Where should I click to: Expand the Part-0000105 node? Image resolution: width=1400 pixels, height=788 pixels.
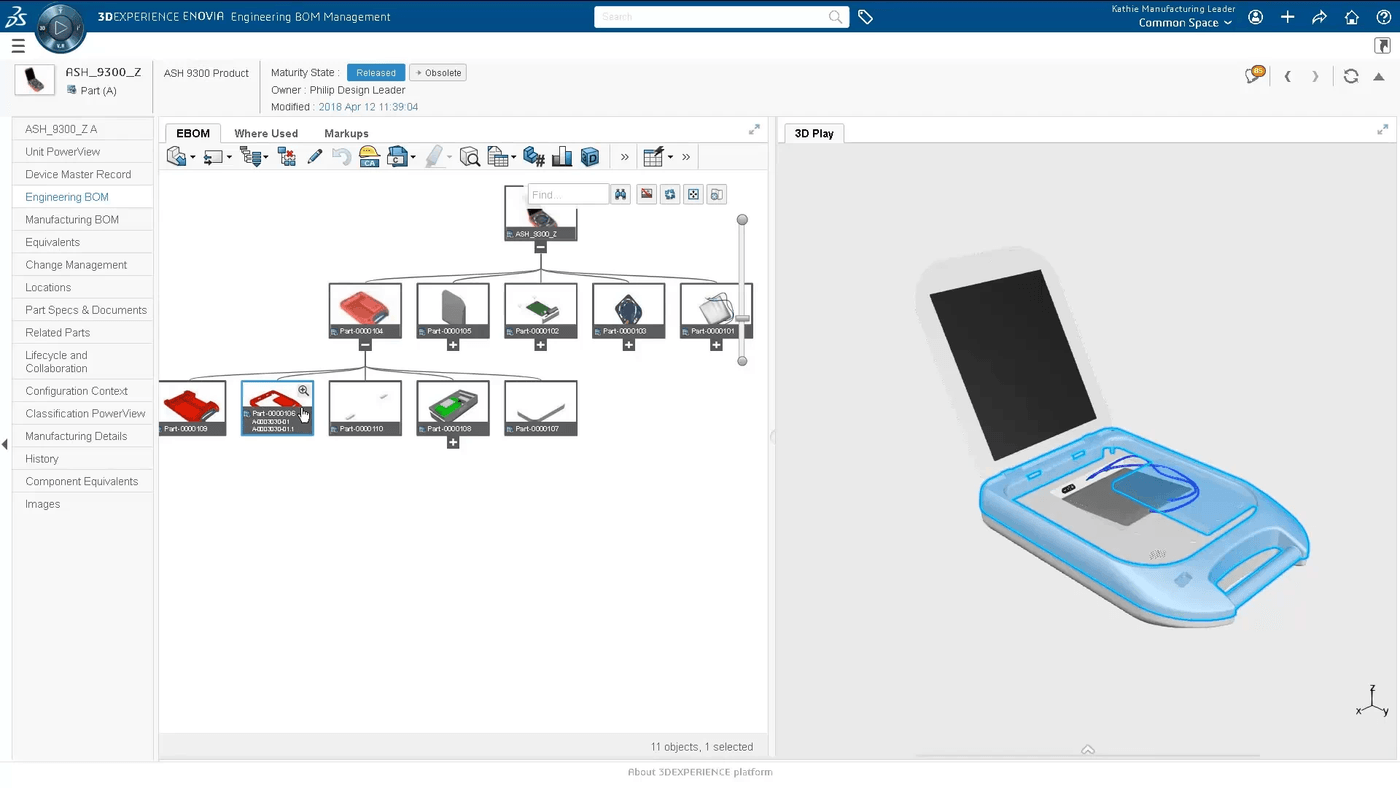coord(452,344)
